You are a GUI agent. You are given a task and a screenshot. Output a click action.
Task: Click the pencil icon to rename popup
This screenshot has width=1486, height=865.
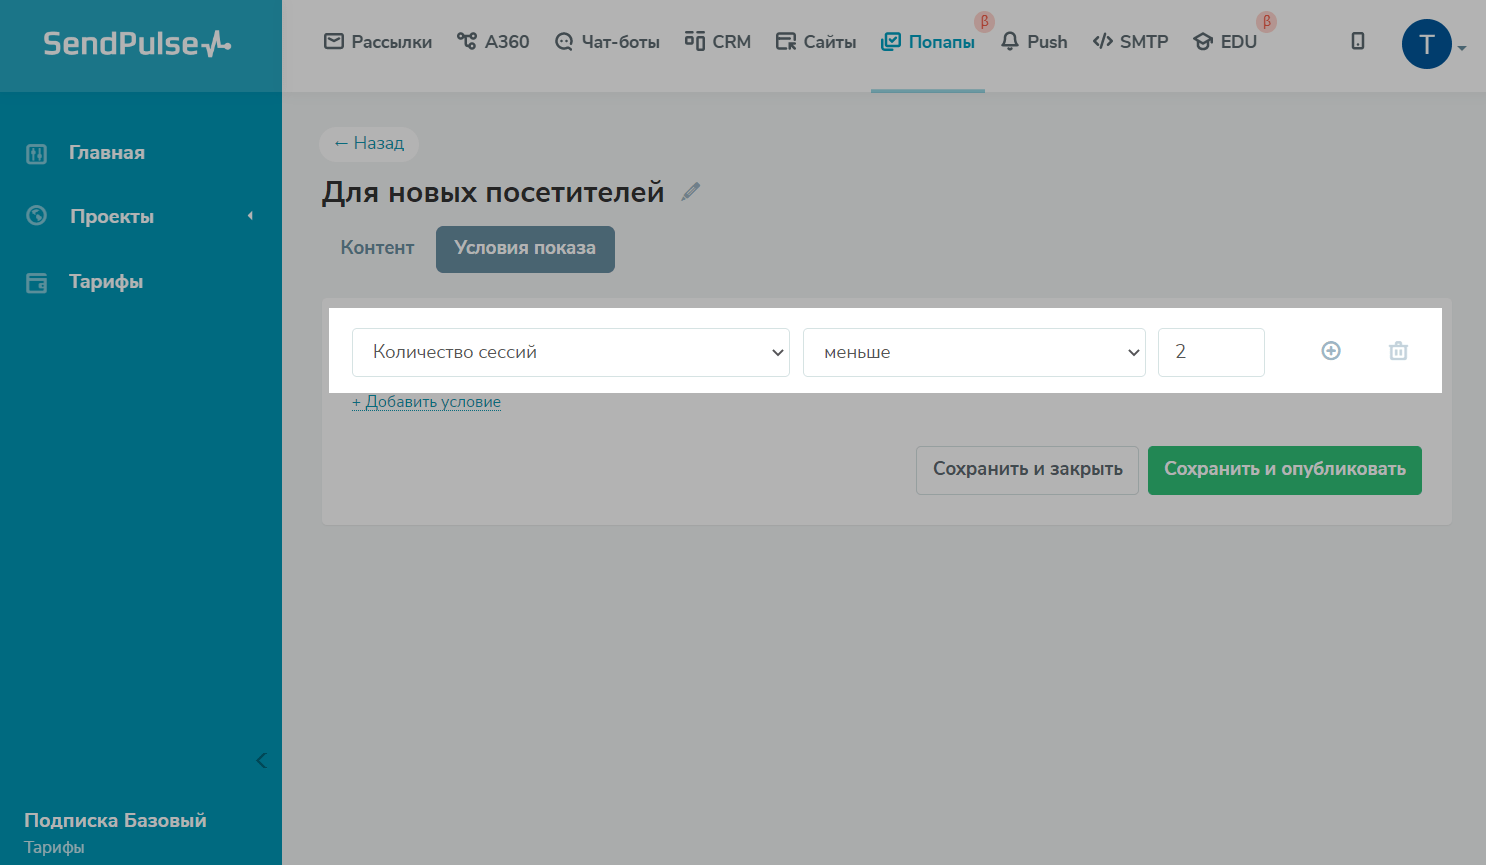click(690, 192)
